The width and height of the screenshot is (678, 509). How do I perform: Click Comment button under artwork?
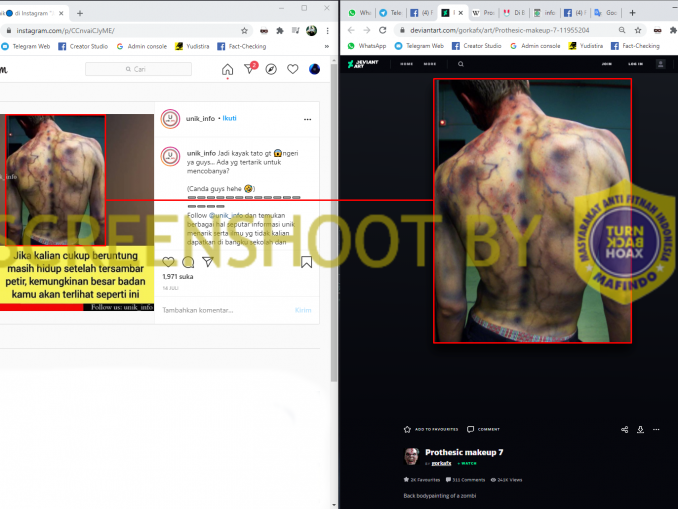tap(483, 429)
